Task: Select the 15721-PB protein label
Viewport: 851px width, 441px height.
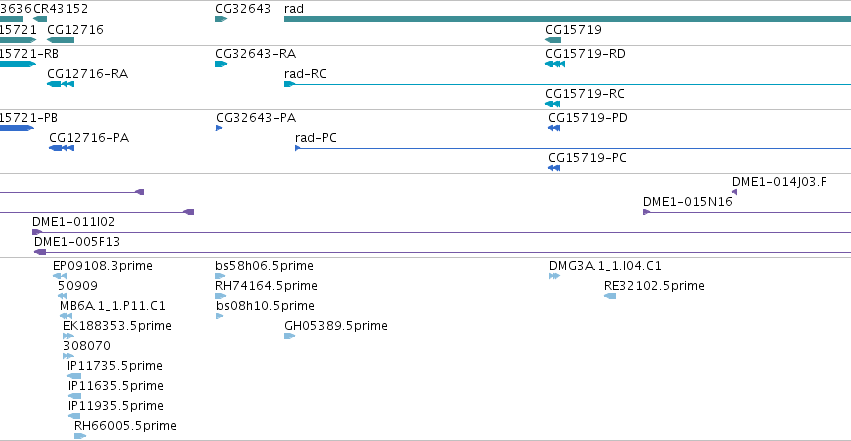Action: click(x=29, y=118)
